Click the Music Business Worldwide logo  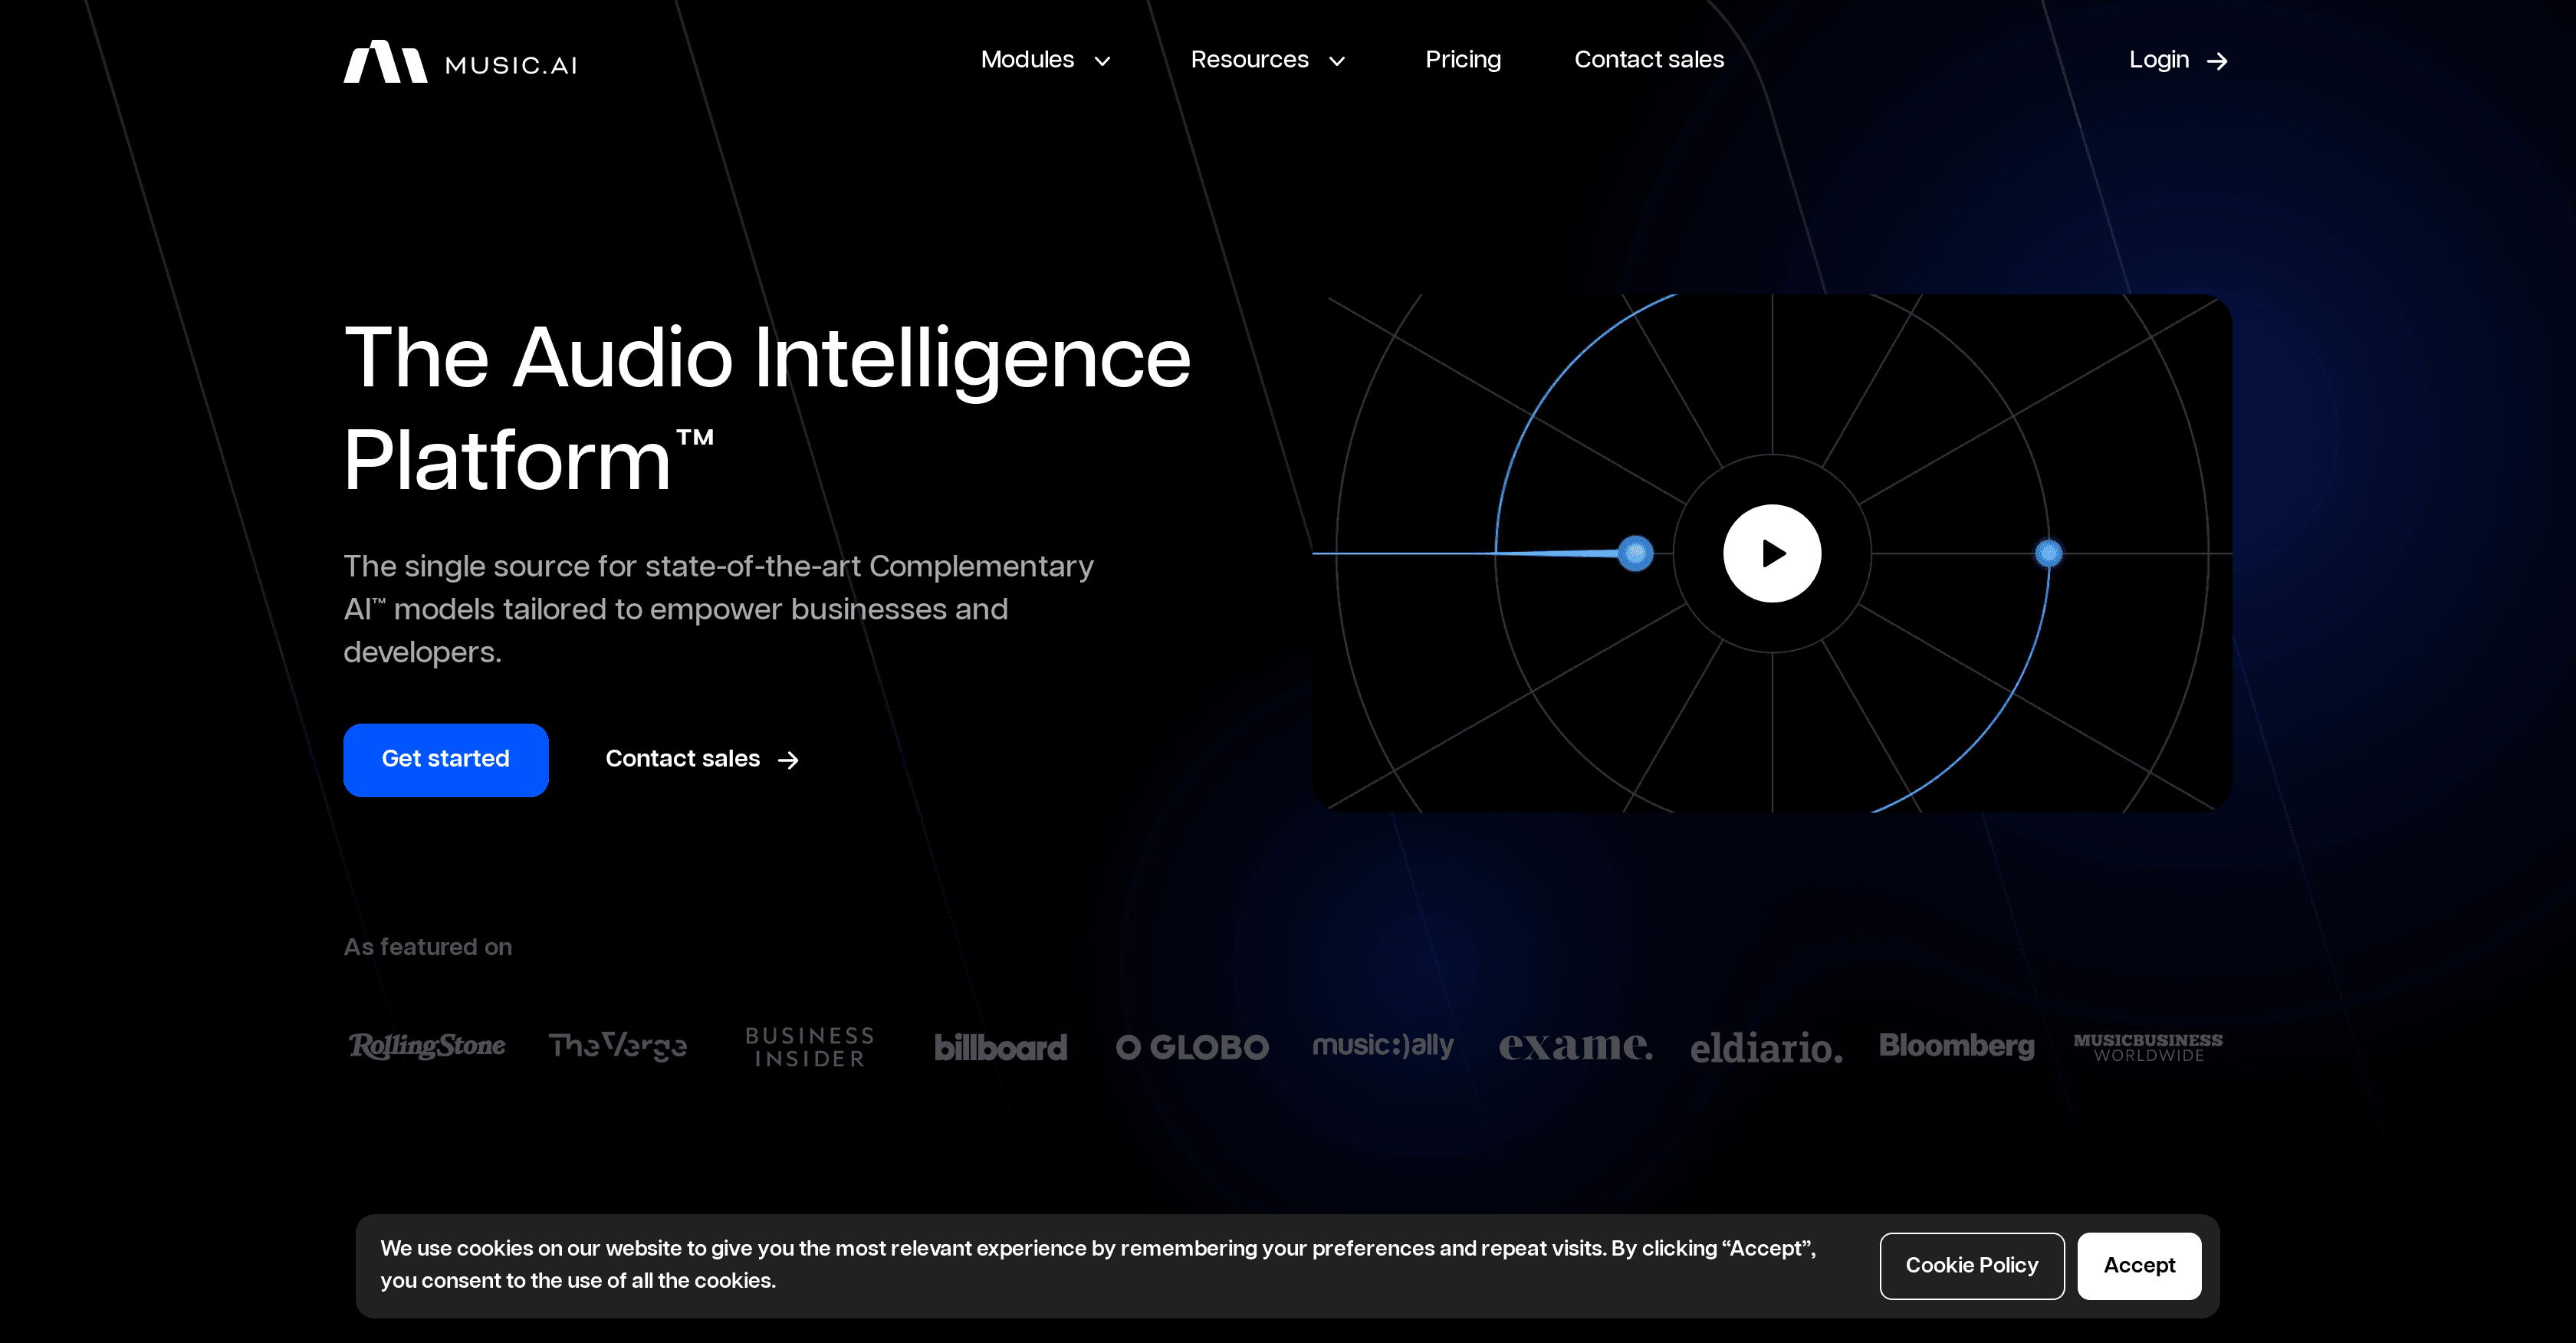(x=2147, y=1046)
